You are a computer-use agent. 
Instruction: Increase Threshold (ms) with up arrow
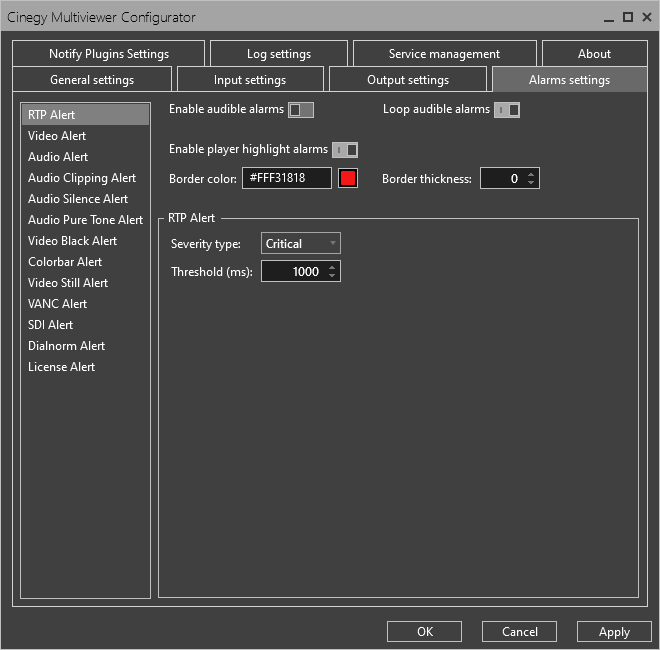coord(332,268)
